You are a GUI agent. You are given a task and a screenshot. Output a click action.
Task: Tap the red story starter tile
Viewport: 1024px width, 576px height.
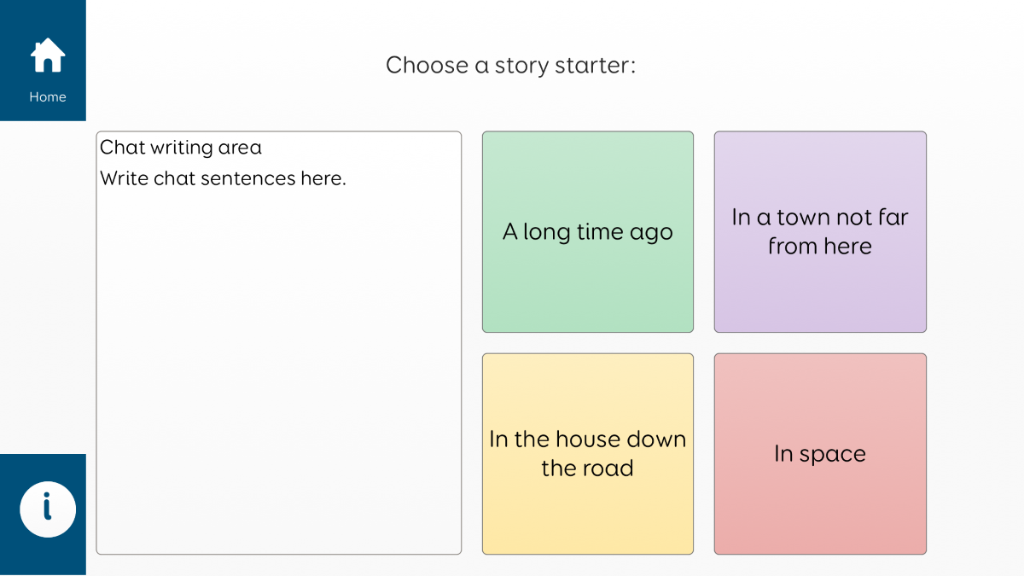click(x=820, y=515)
